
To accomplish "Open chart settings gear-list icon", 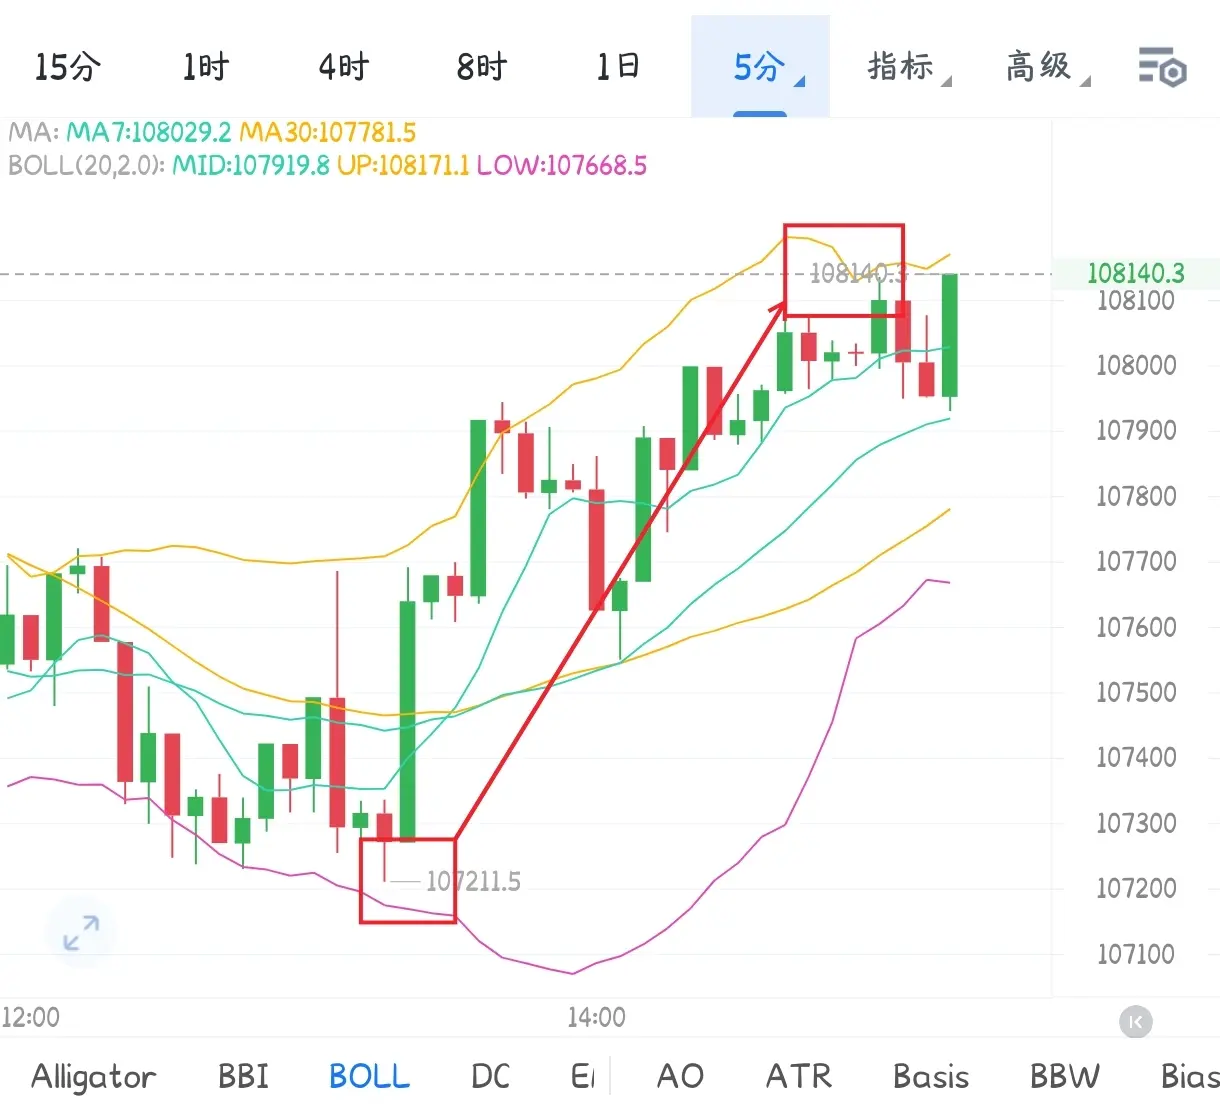I will (1162, 68).
